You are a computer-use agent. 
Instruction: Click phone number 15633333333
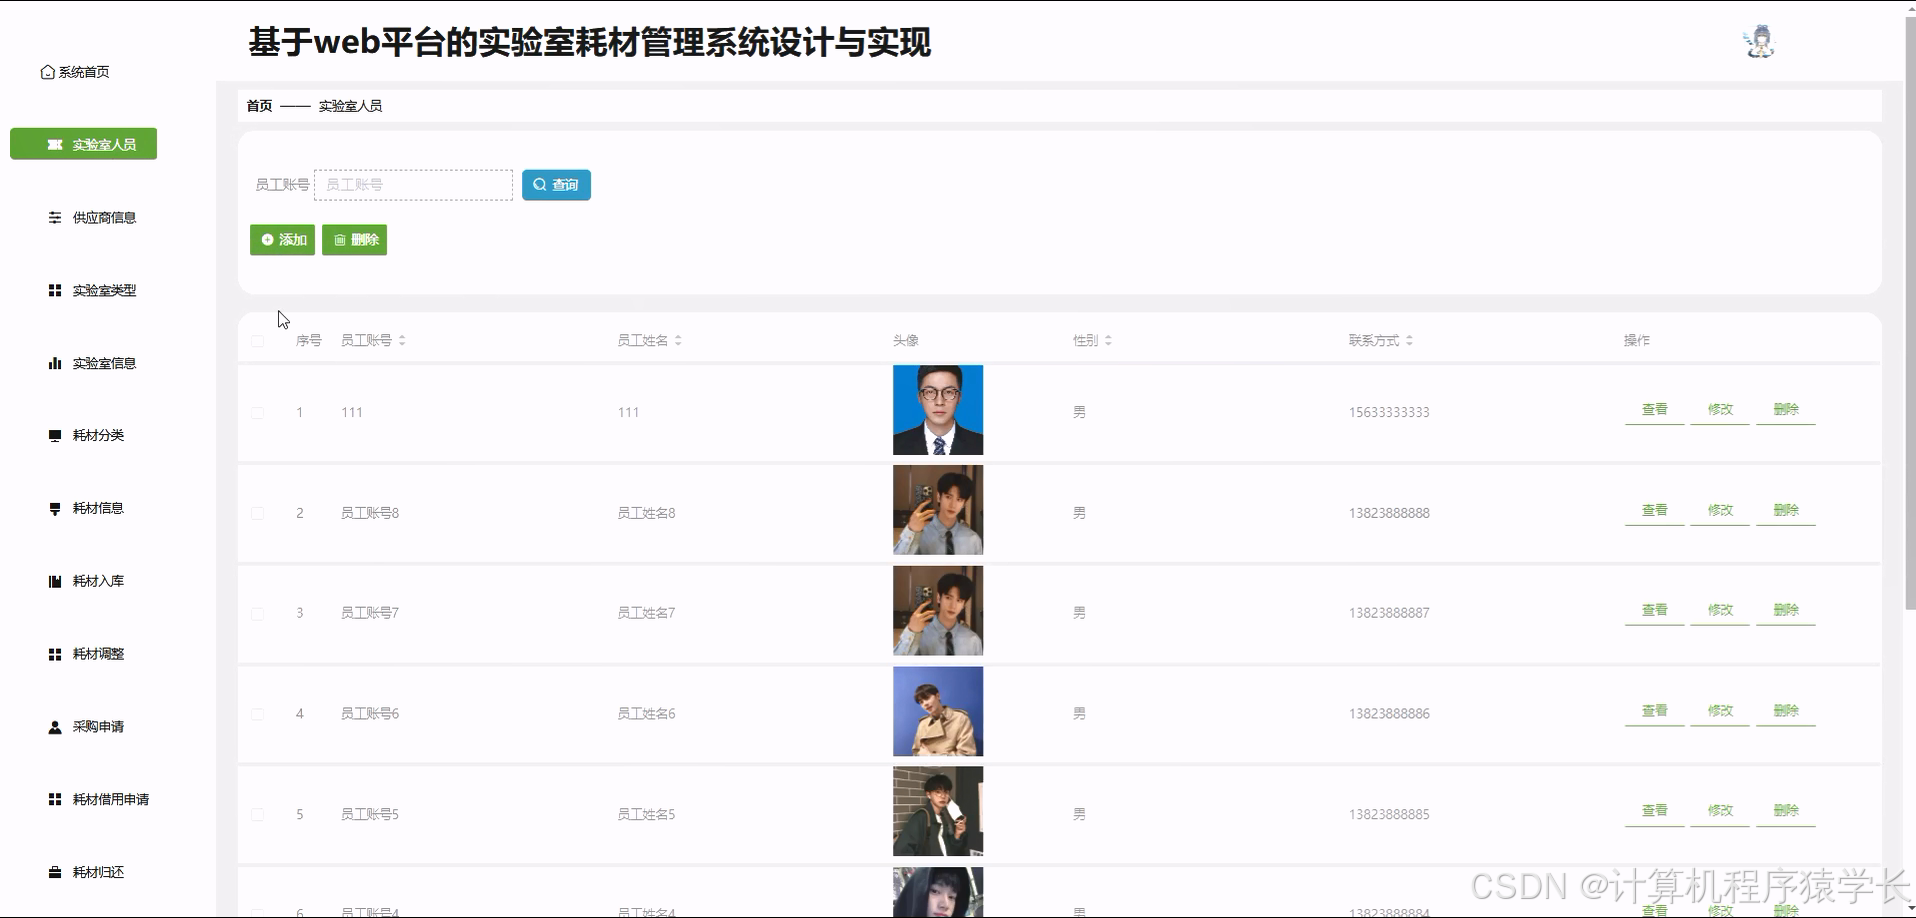[1389, 412]
